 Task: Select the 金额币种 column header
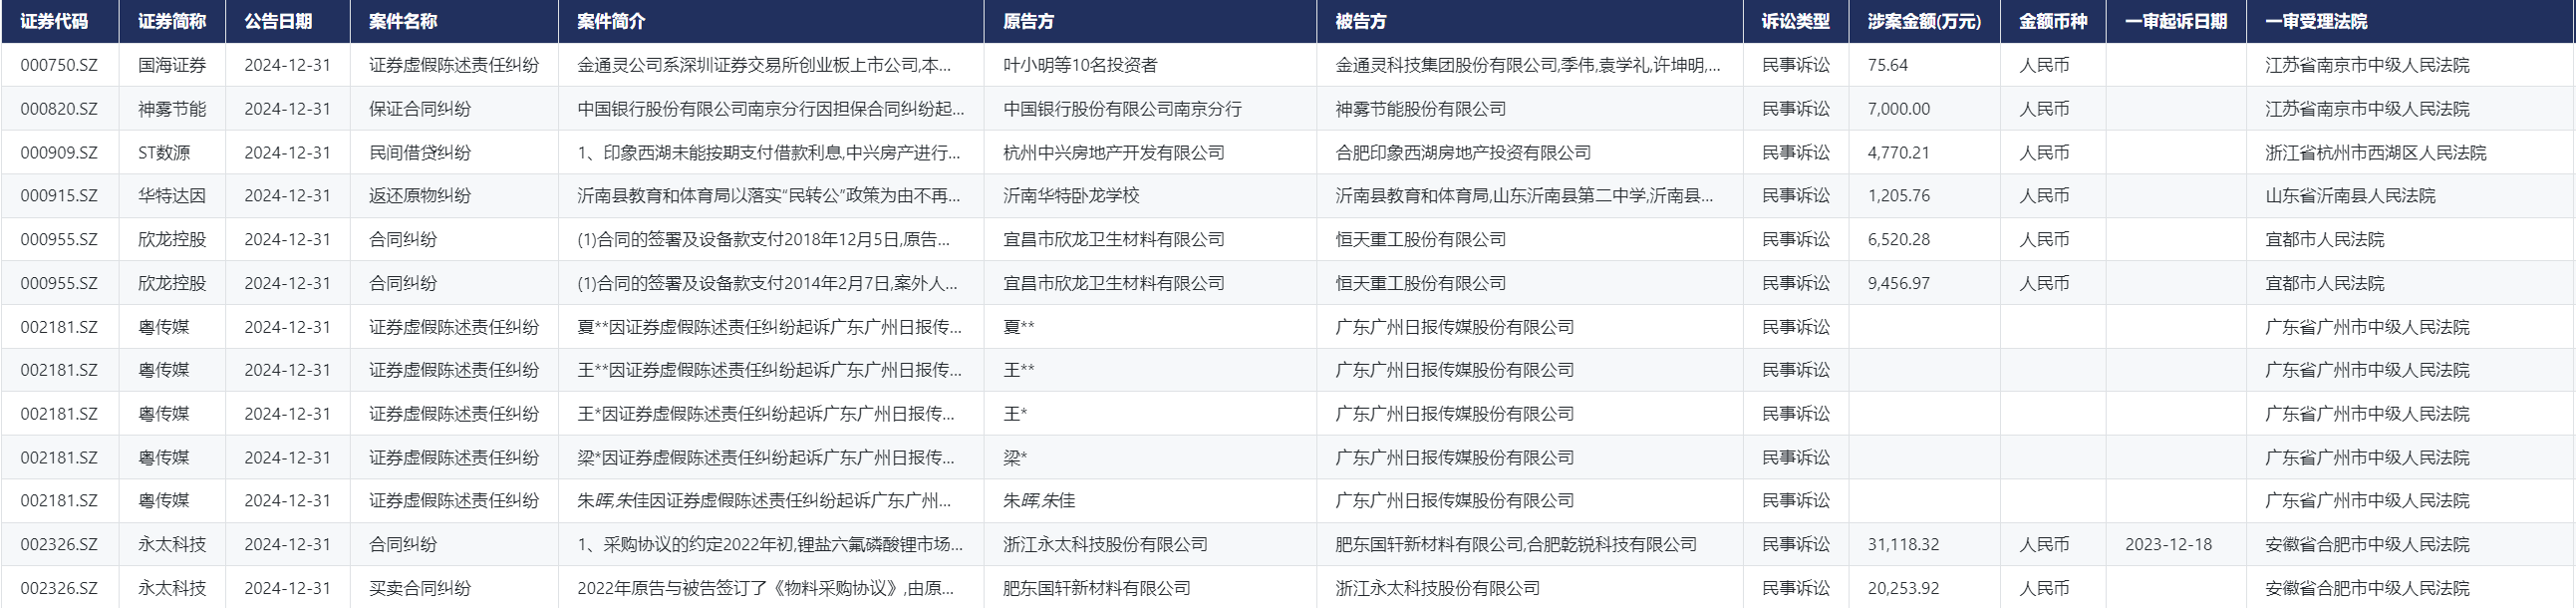(x=2053, y=21)
